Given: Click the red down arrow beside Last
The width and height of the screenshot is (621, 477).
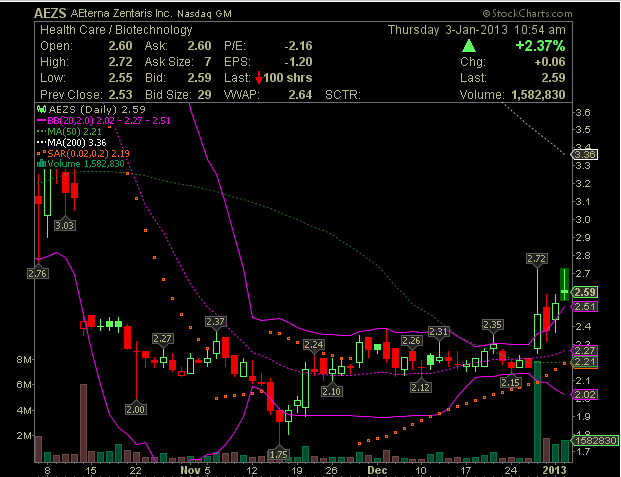Looking at the screenshot, I should (259, 78).
